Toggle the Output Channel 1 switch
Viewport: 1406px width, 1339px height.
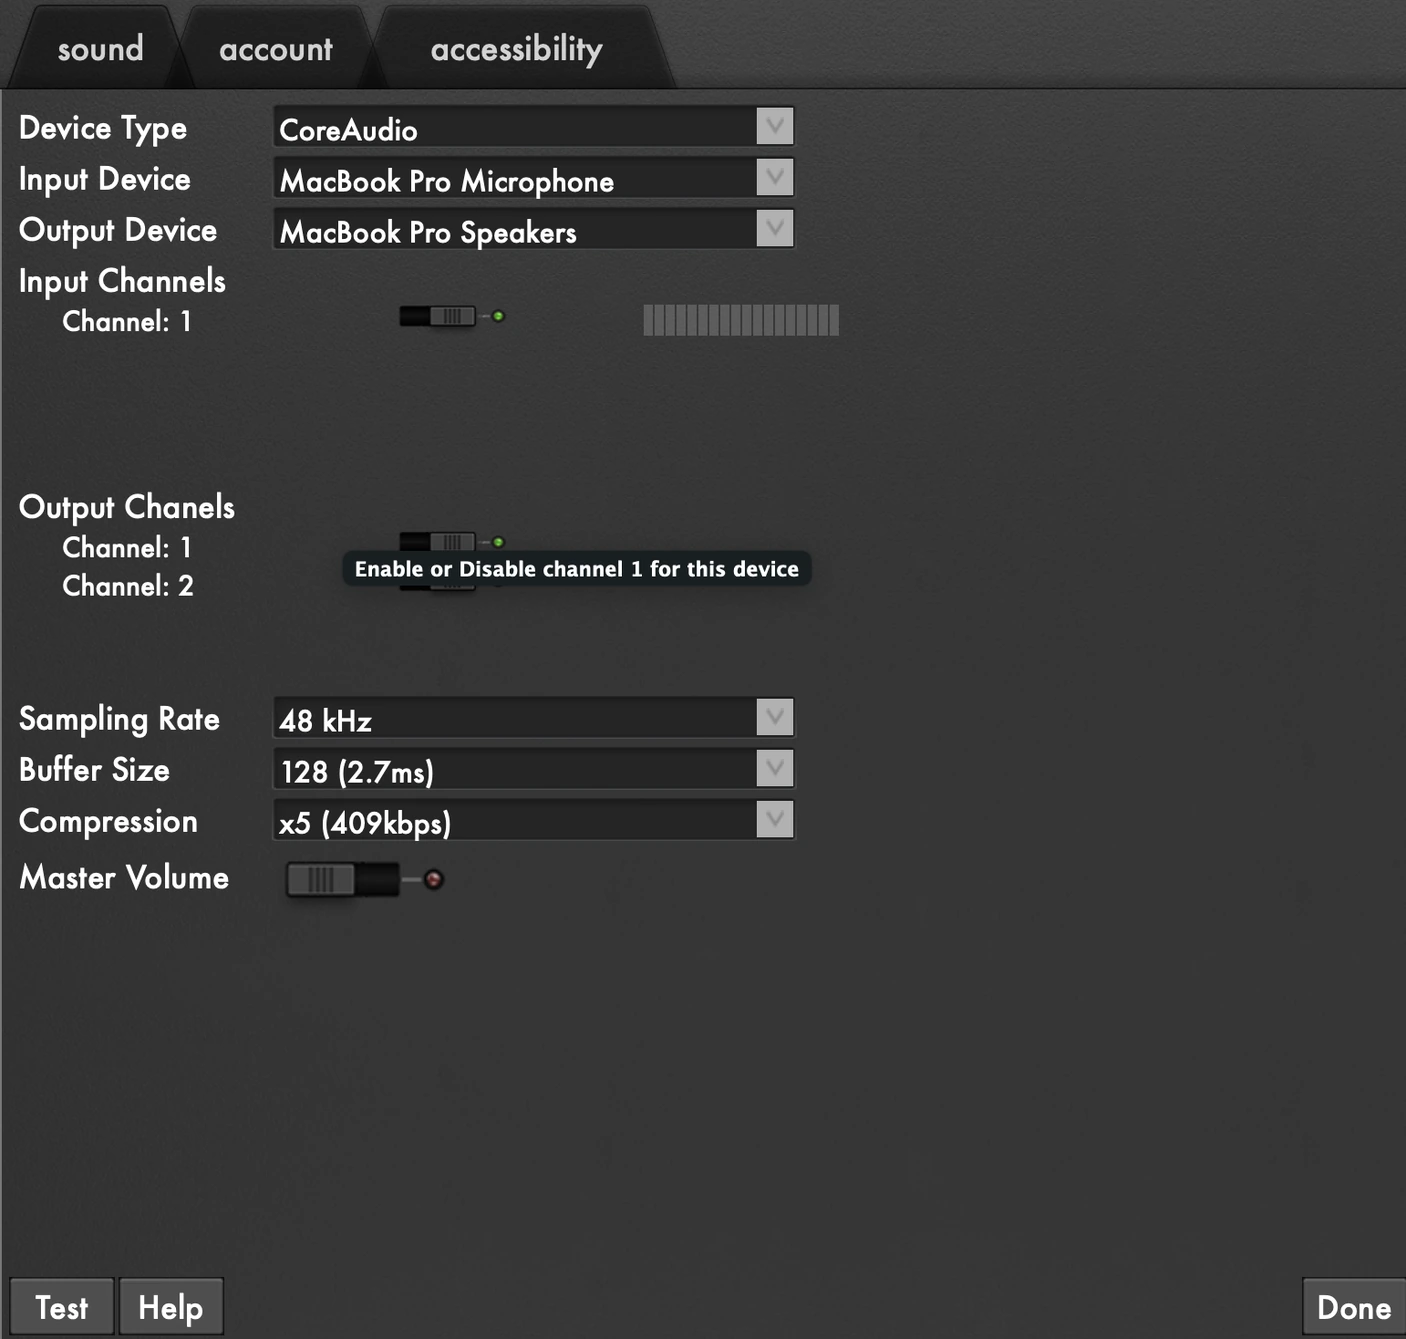pos(451,542)
